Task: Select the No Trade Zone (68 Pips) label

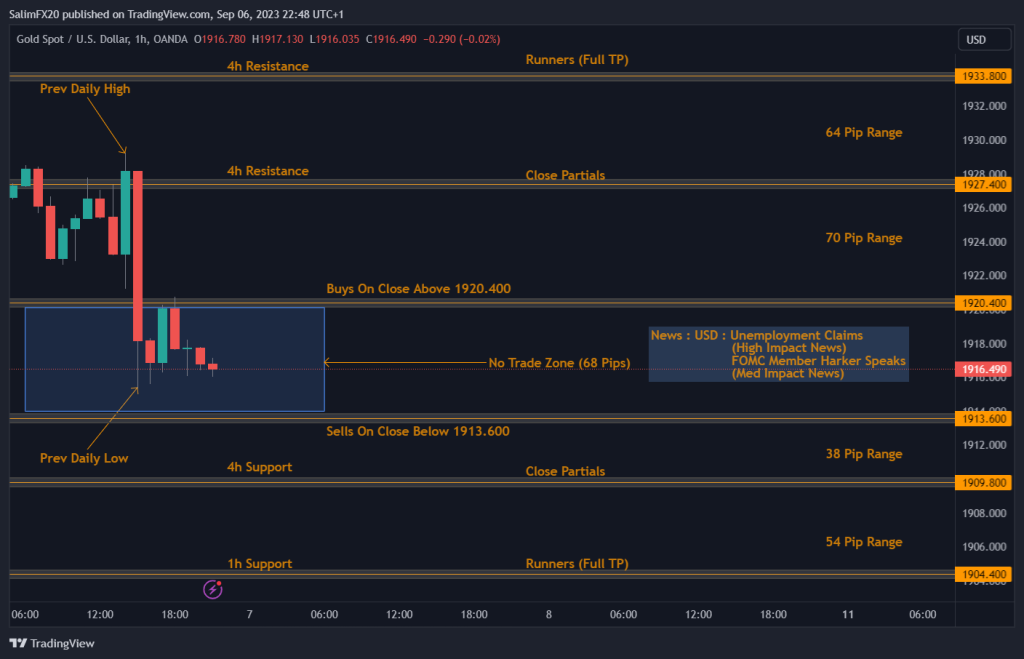Action: point(559,363)
